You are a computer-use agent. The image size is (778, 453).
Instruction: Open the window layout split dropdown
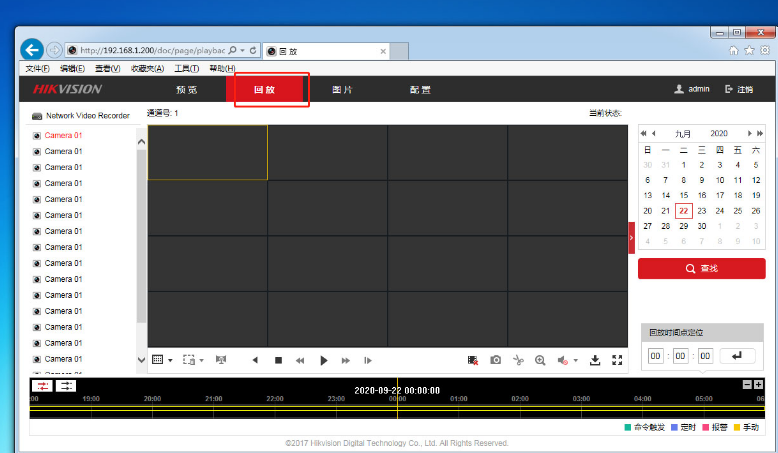click(170, 360)
